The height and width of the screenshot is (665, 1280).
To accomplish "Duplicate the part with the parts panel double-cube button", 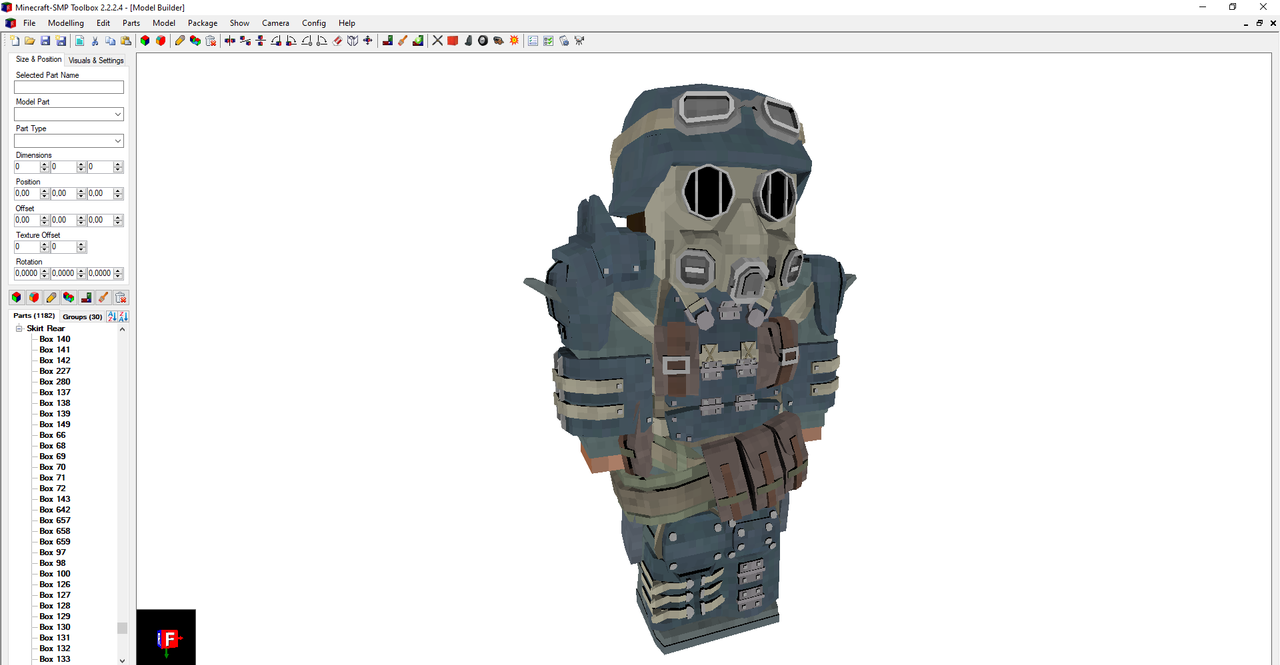I will tap(68, 297).
